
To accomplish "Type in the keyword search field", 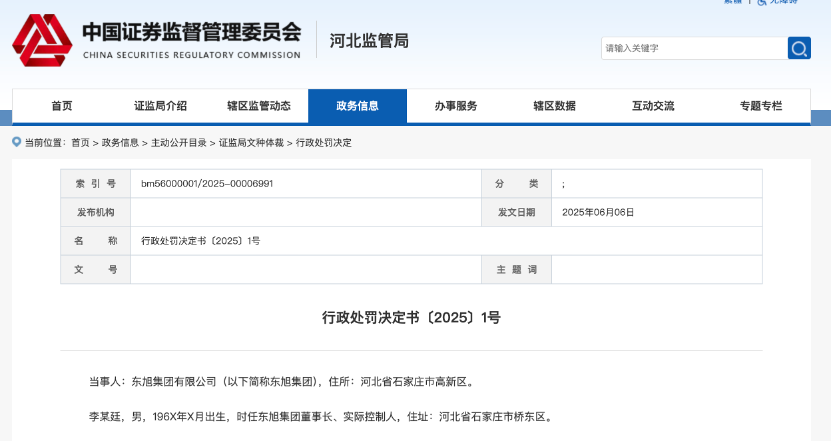I will (693, 48).
